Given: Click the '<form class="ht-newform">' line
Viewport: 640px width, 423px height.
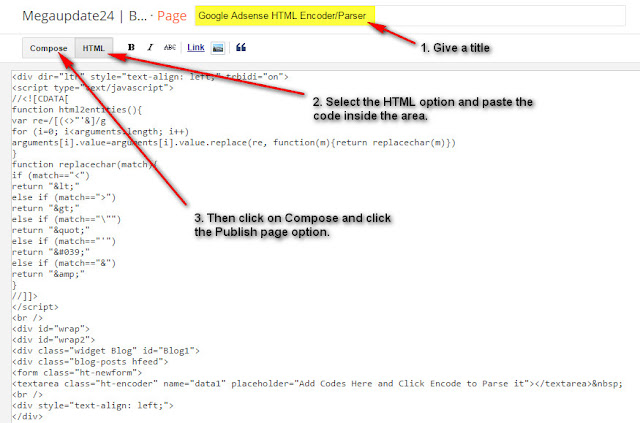Looking at the screenshot, I should 77,373.
